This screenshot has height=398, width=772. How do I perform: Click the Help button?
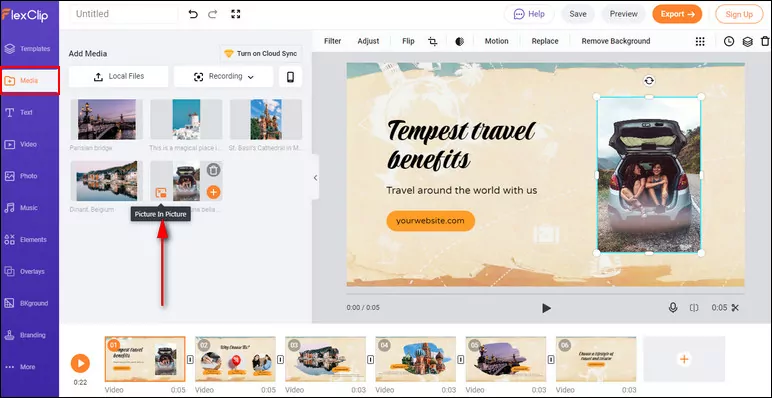pyautogui.click(x=529, y=14)
